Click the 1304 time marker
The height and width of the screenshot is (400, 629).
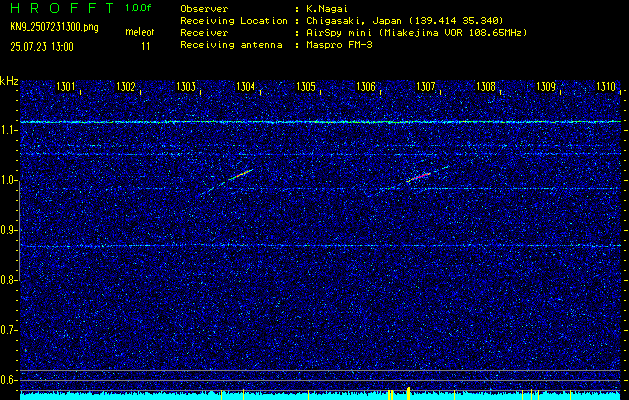click(246, 87)
